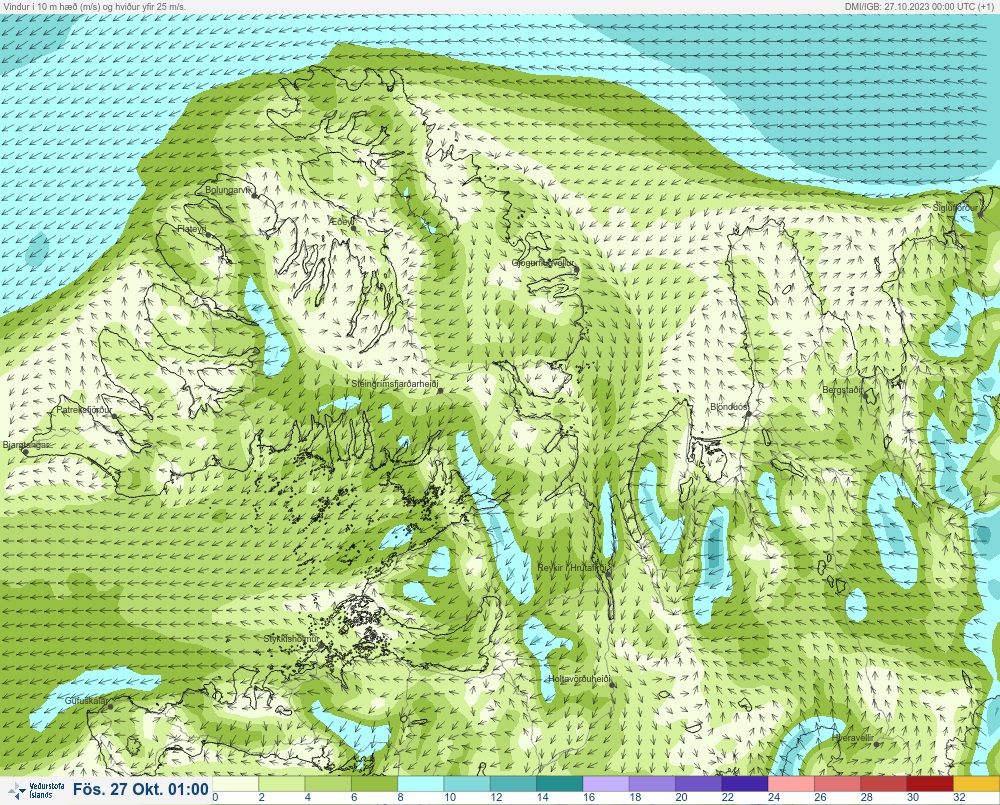Image resolution: width=1000 pixels, height=805 pixels.
Task: Click the Stykkishólmur station label
Action: pos(291,639)
